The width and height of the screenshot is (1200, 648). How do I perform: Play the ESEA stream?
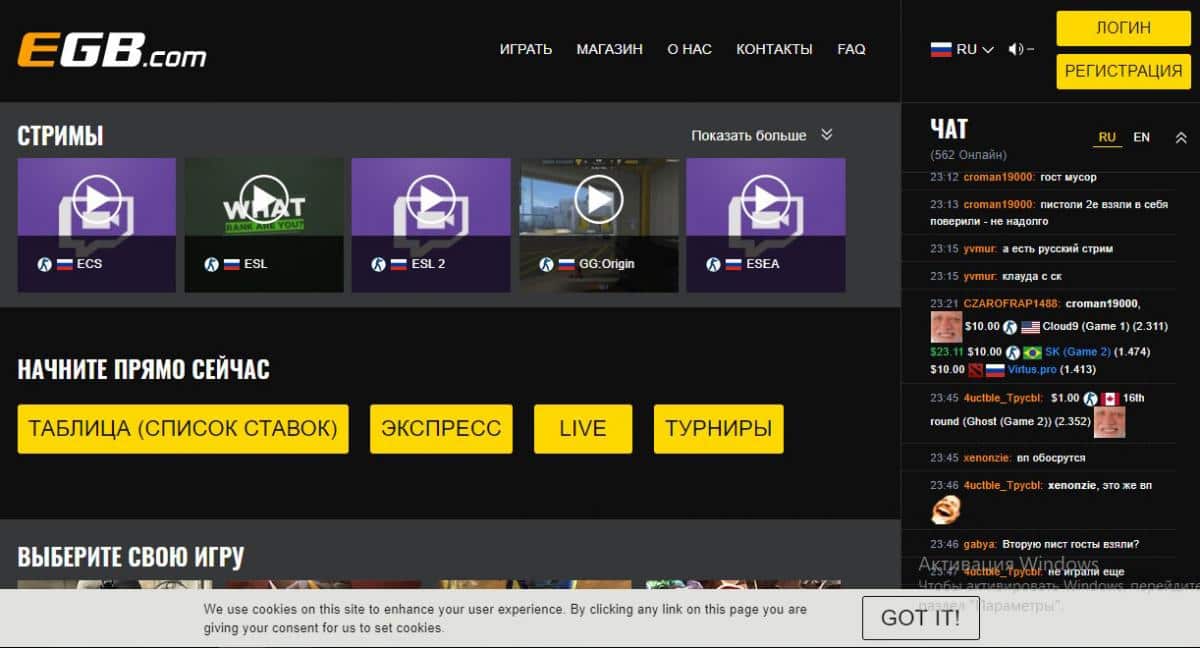pos(765,201)
